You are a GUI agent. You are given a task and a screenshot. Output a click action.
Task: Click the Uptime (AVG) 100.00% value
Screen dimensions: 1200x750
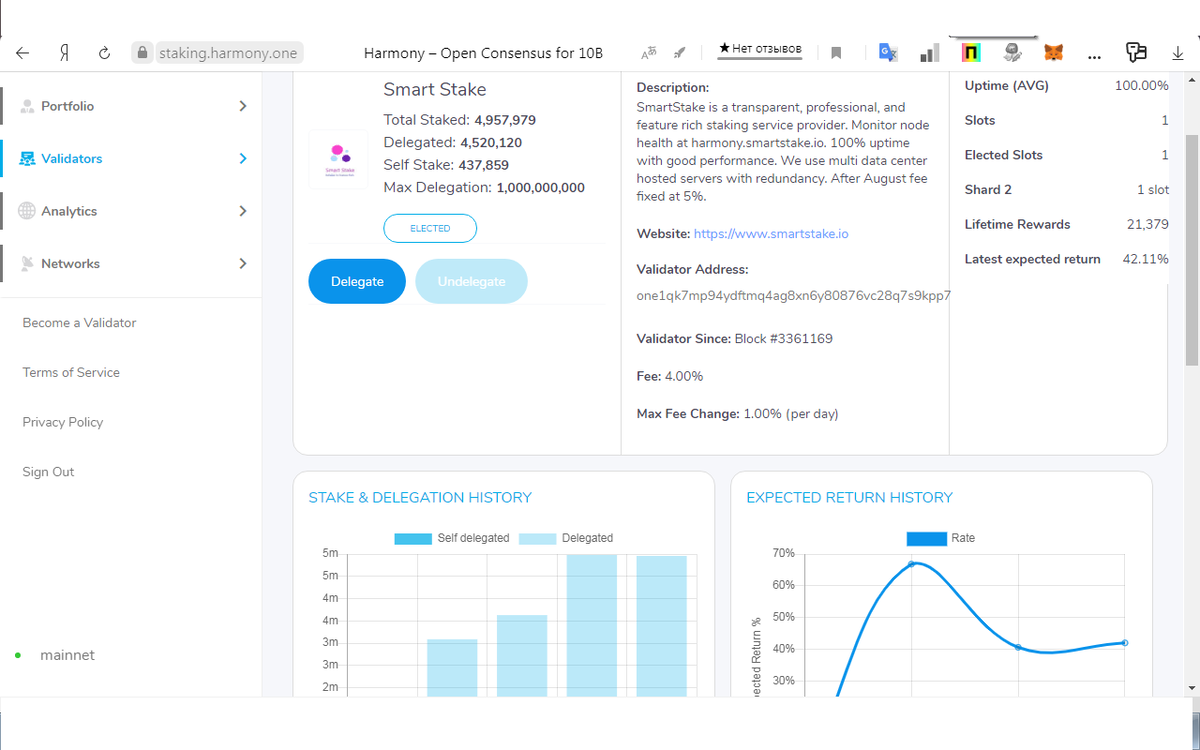point(1141,86)
